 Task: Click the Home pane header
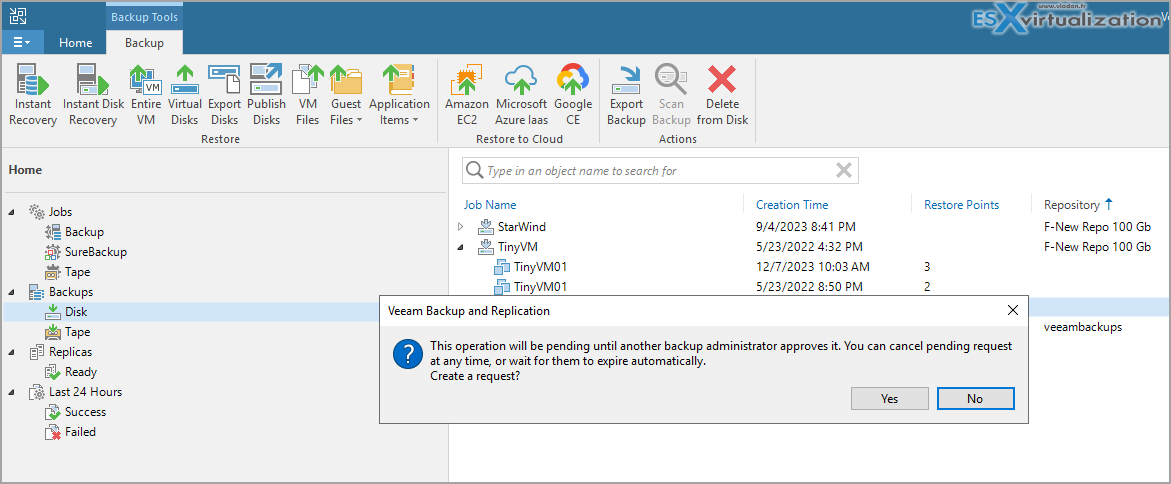[25, 170]
